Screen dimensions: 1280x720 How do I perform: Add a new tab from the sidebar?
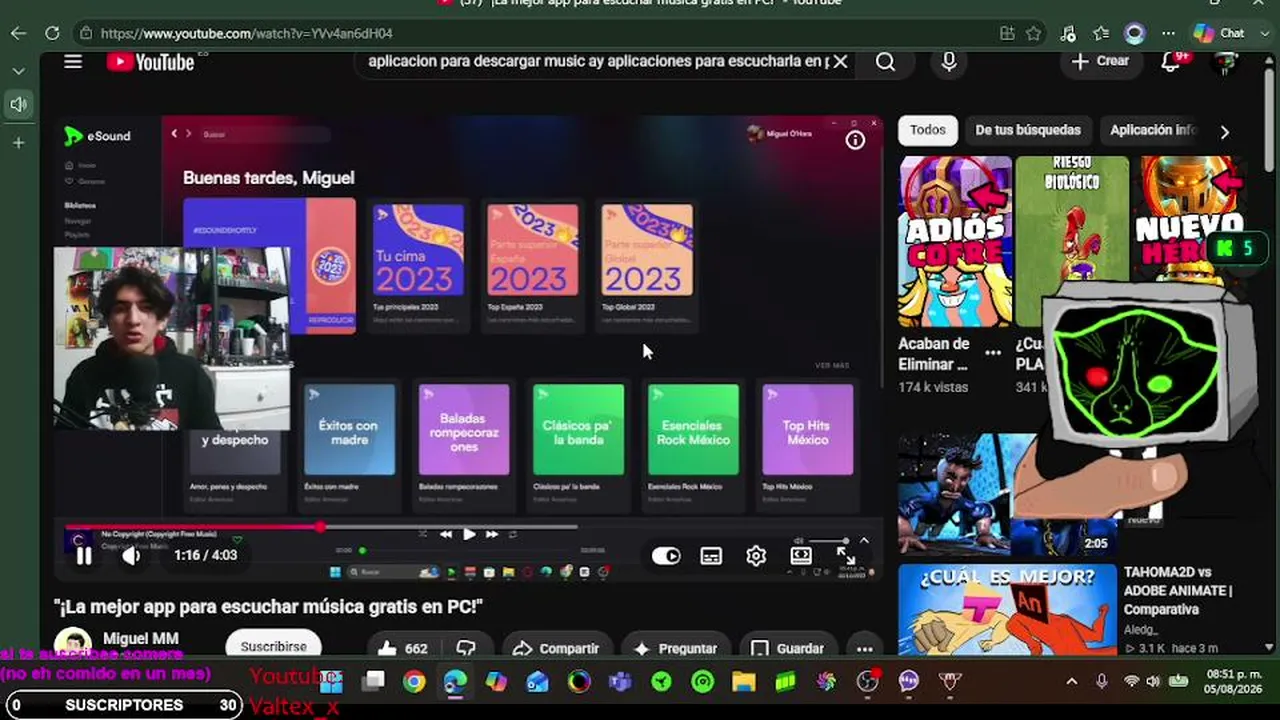(x=19, y=143)
